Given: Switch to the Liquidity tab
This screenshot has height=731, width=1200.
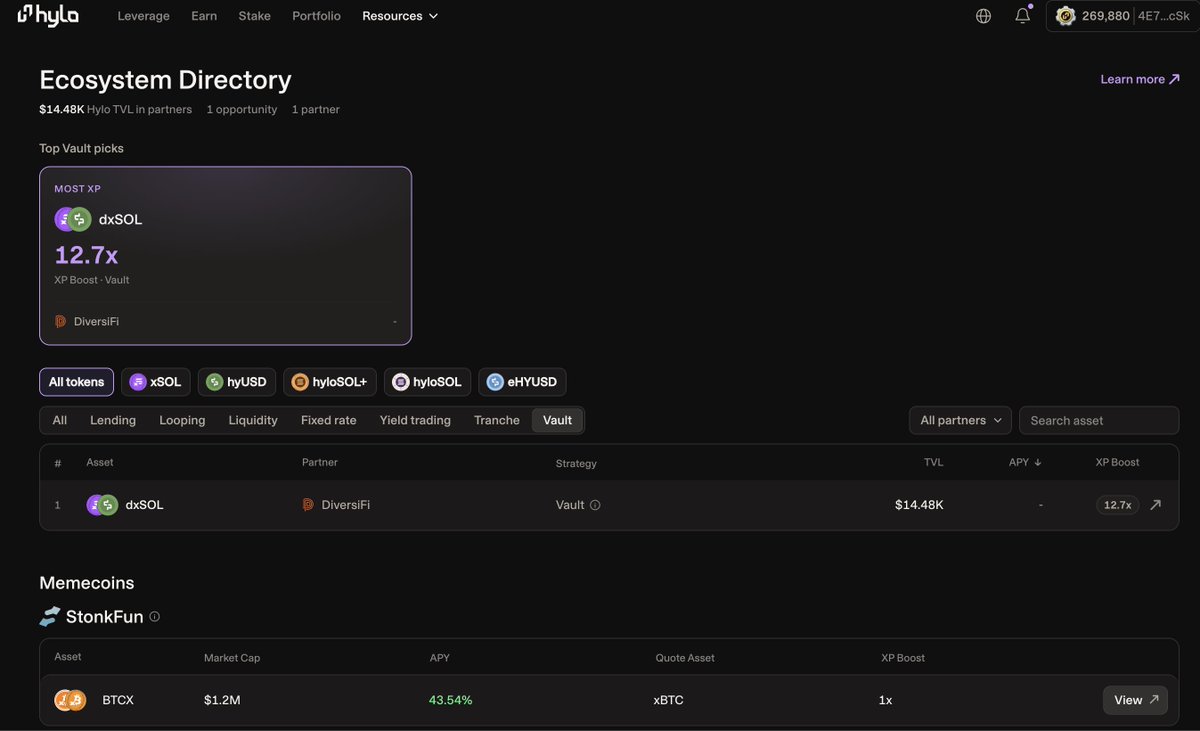Looking at the screenshot, I should click(x=253, y=420).
